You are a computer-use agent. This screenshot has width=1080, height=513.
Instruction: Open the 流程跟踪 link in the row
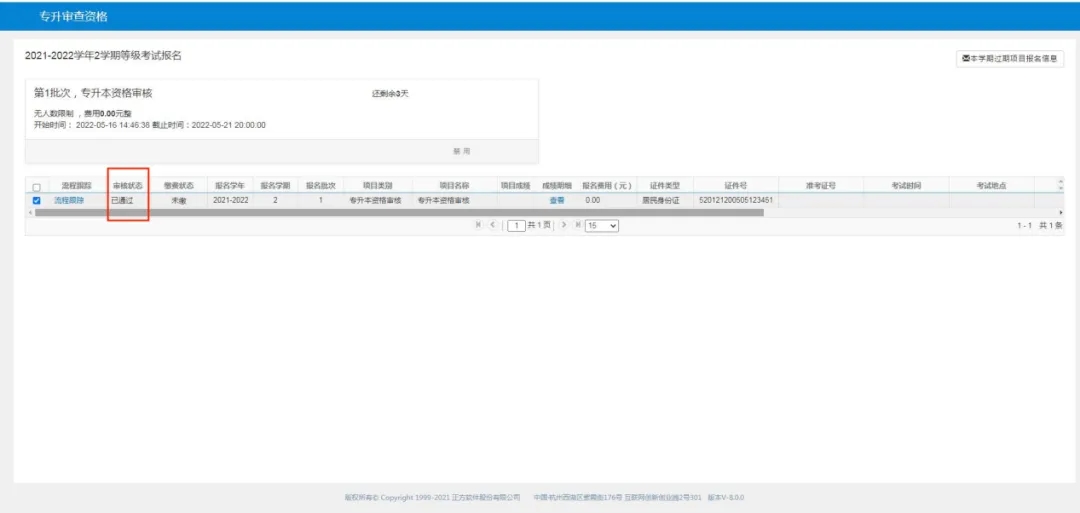pyautogui.click(x=69, y=200)
